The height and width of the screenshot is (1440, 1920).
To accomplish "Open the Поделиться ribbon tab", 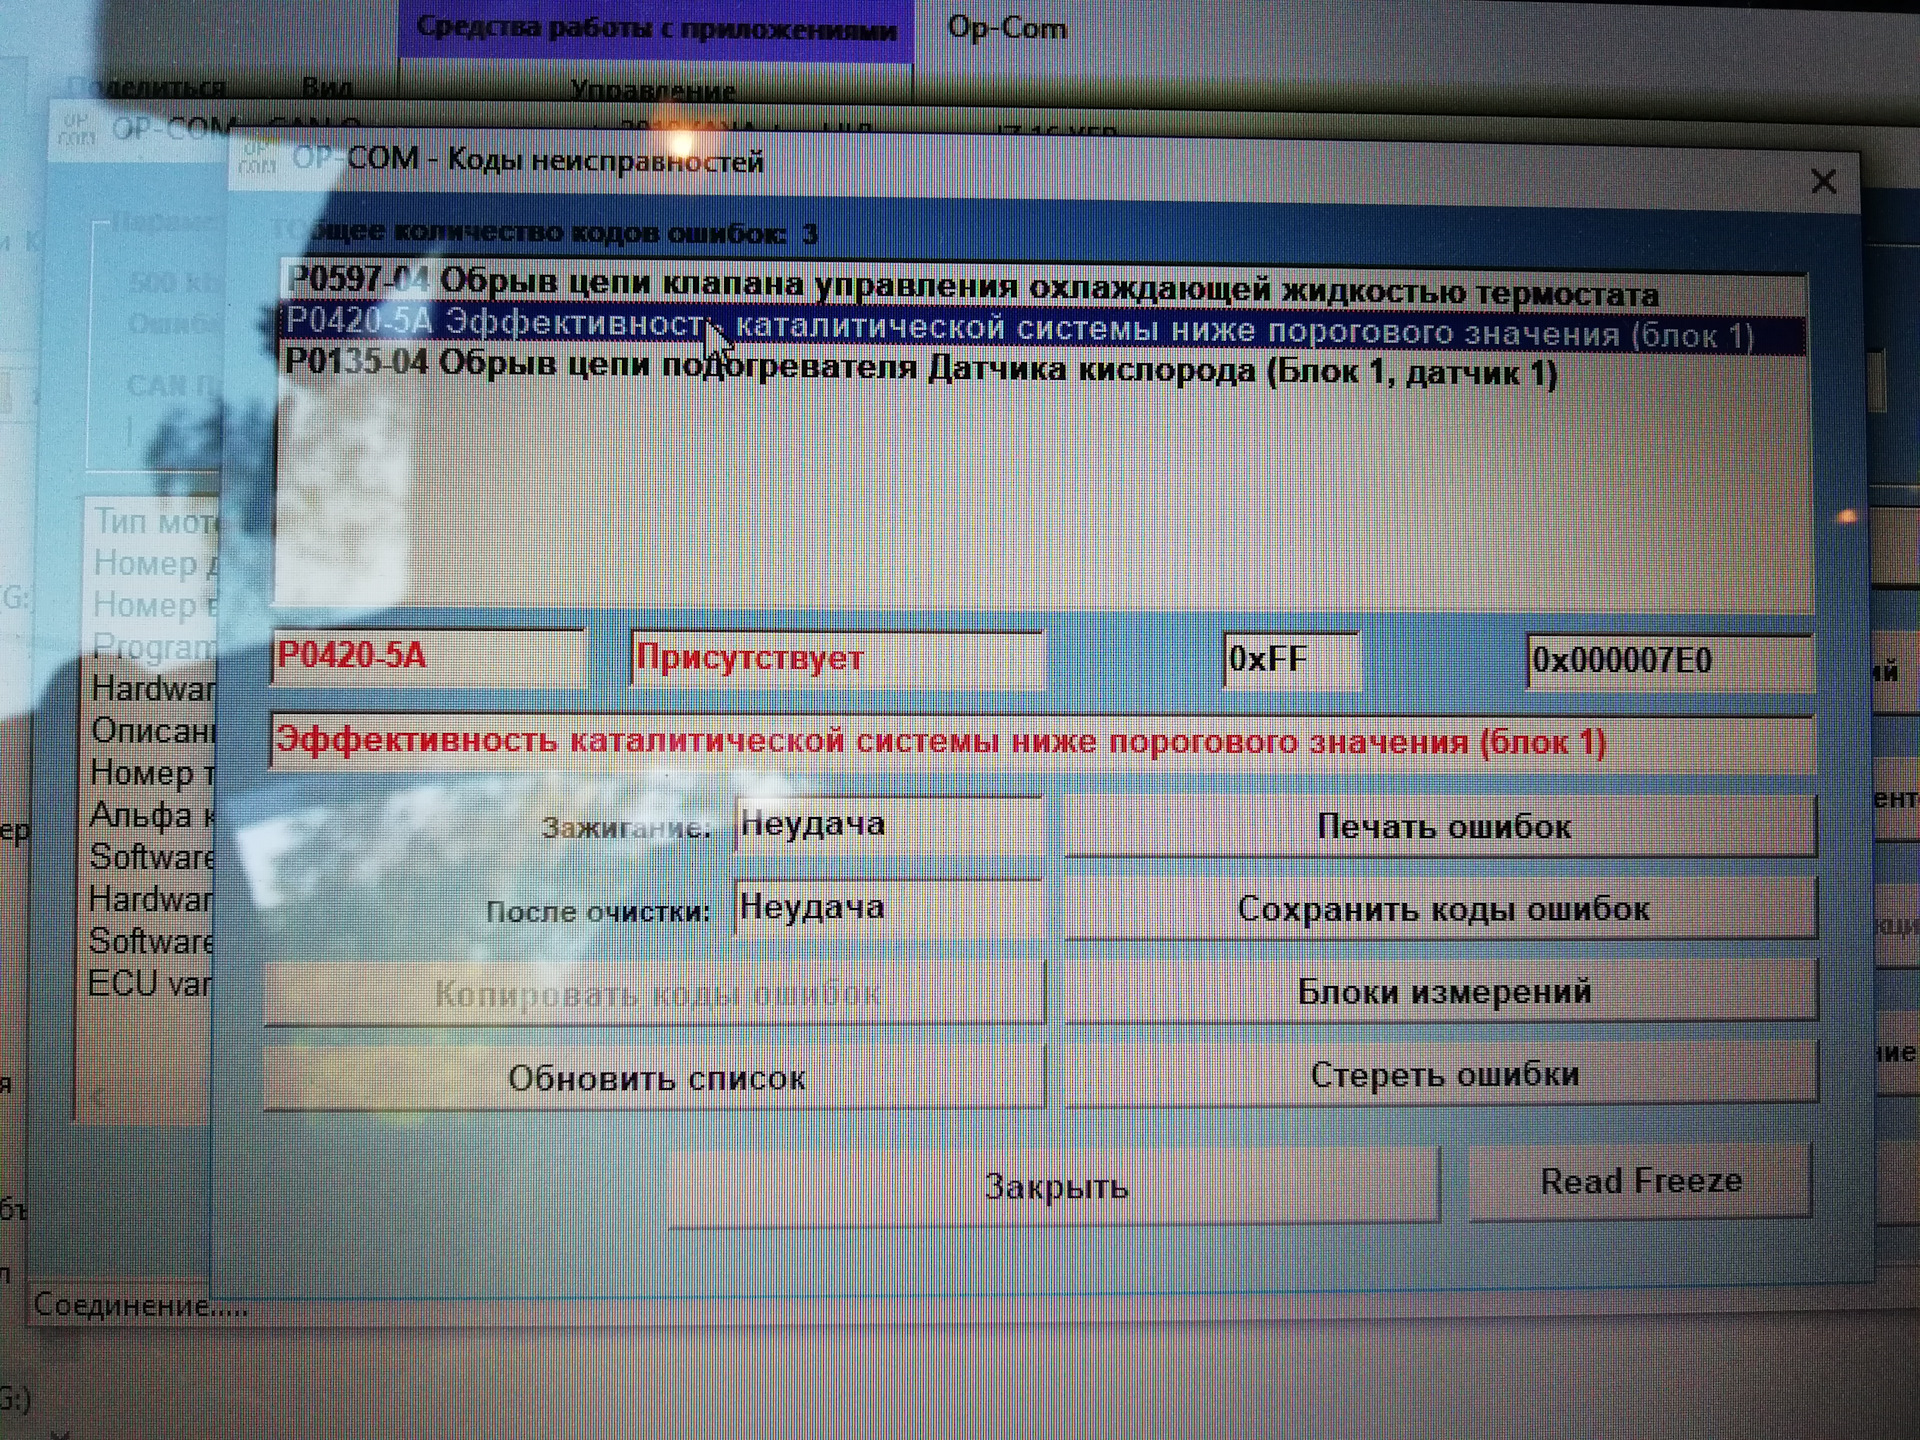I will (x=147, y=87).
